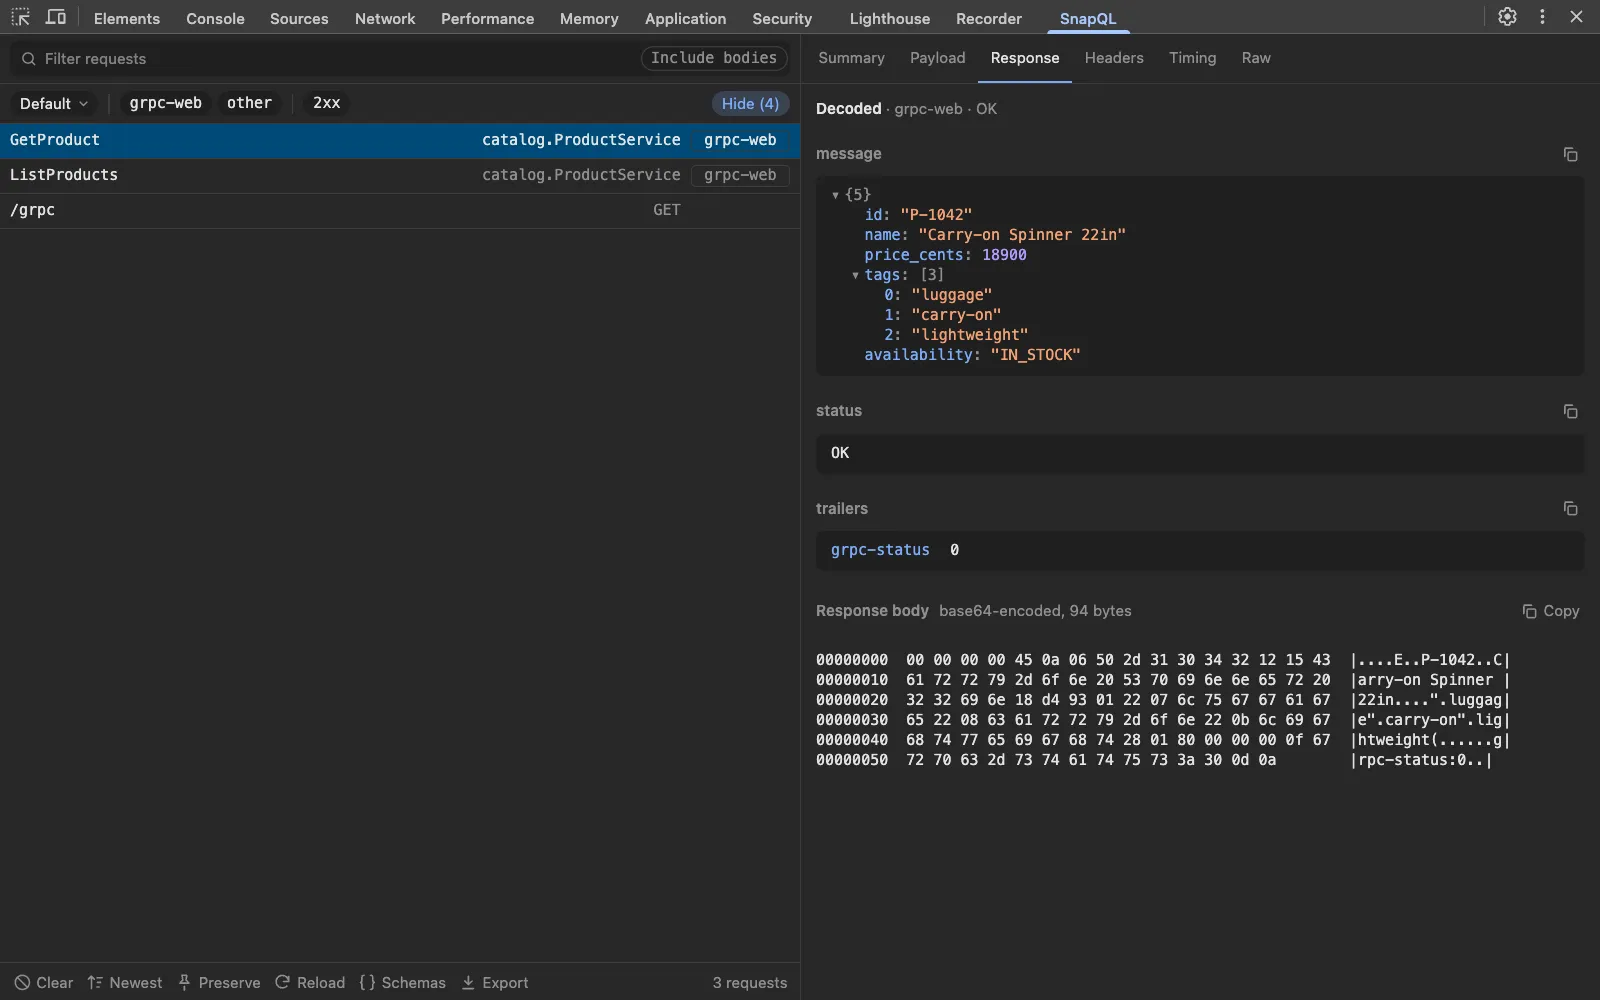
Task: Toggle Include bodies filter option
Action: 714,58
